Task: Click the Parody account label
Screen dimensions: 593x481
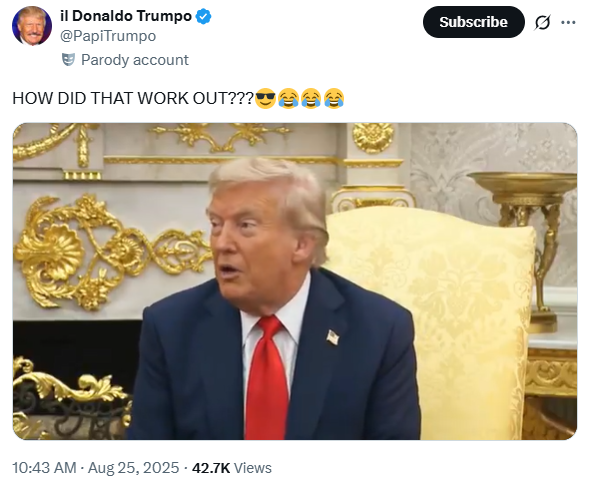Action: click(x=135, y=60)
